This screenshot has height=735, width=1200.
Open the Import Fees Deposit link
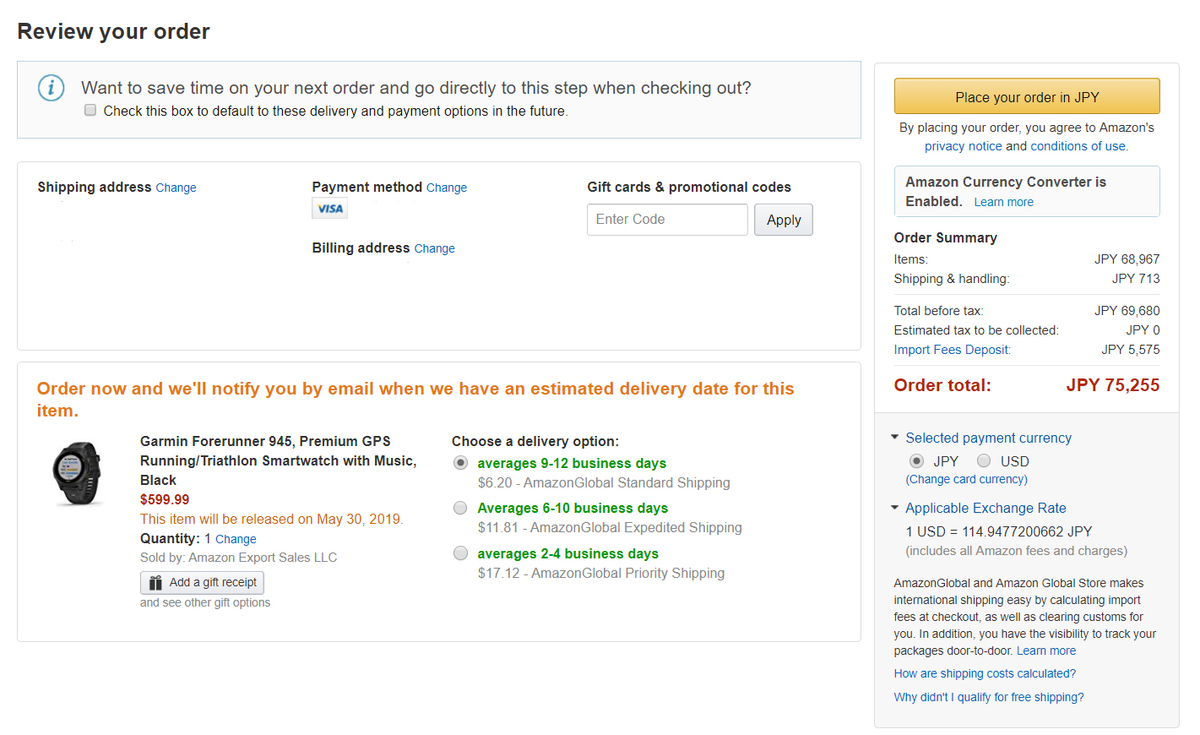[952, 350]
